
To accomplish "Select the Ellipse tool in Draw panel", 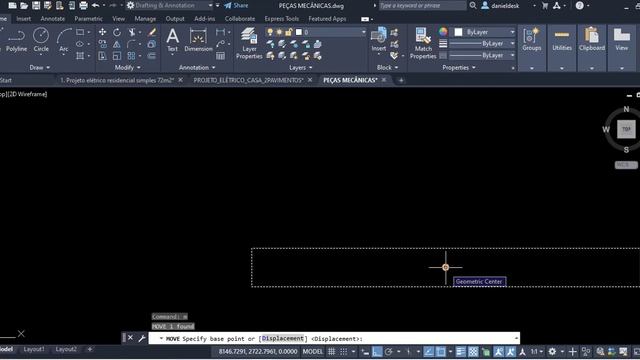I will [x=80, y=44].
